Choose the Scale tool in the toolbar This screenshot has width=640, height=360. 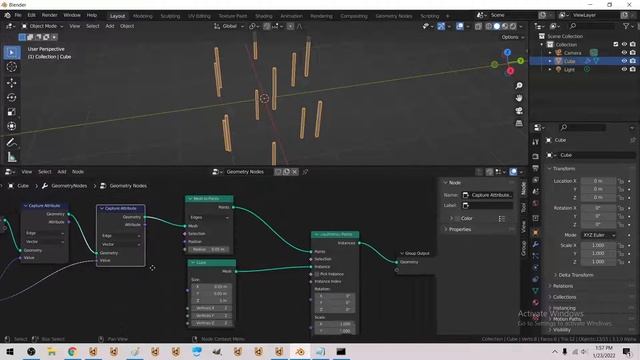[11, 112]
